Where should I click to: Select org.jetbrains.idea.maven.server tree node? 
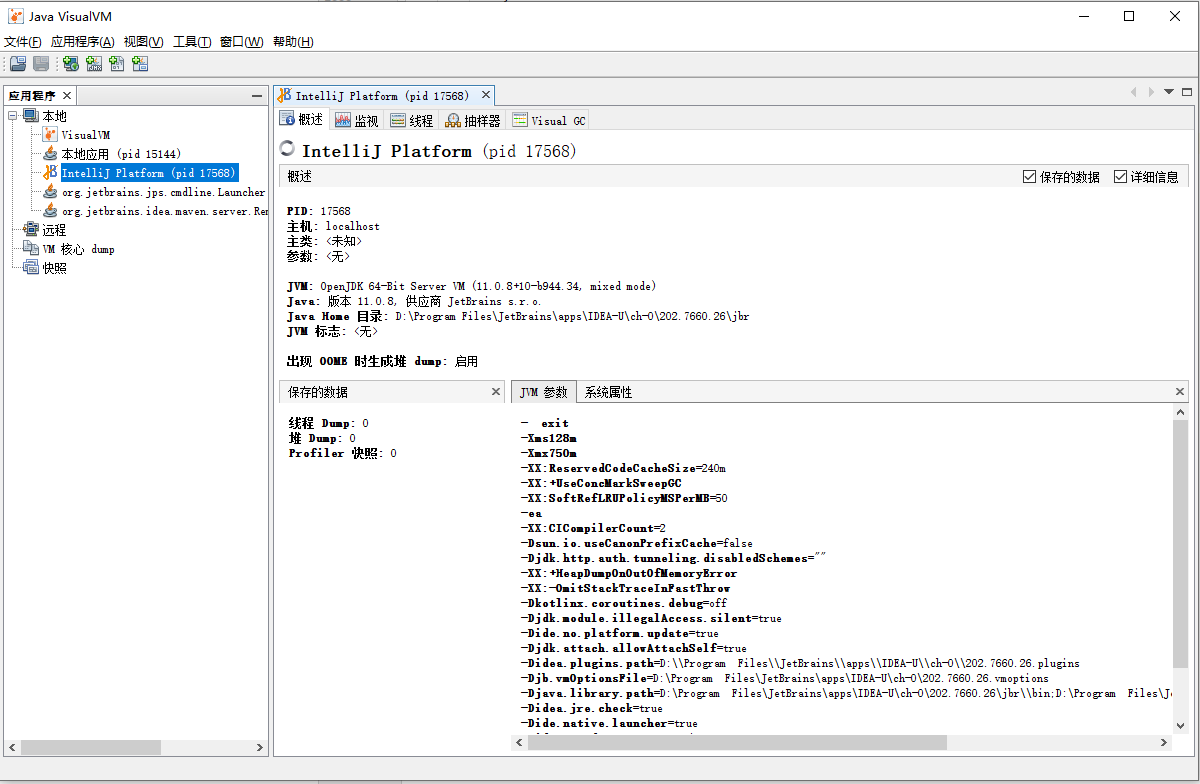point(164,211)
